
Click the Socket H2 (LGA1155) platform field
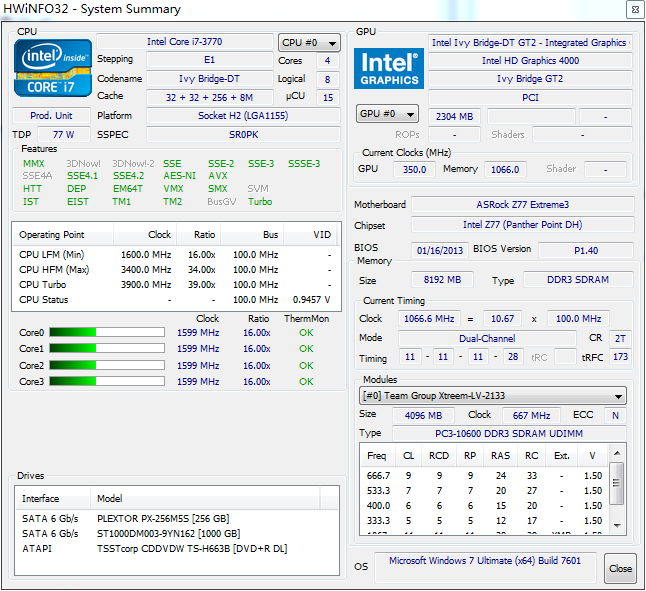pyautogui.click(x=243, y=116)
